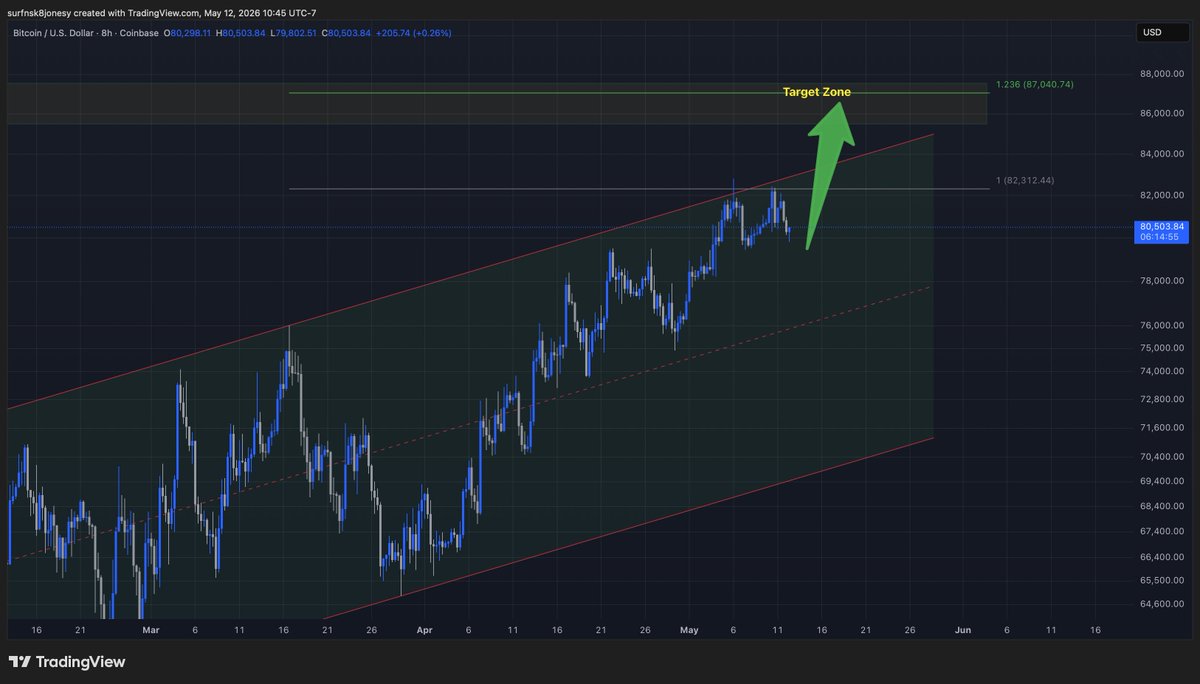Image resolution: width=1200 pixels, height=684 pixels.
Task: Click the 74,000.00 price axis label
Action: tap(1160, 371)
